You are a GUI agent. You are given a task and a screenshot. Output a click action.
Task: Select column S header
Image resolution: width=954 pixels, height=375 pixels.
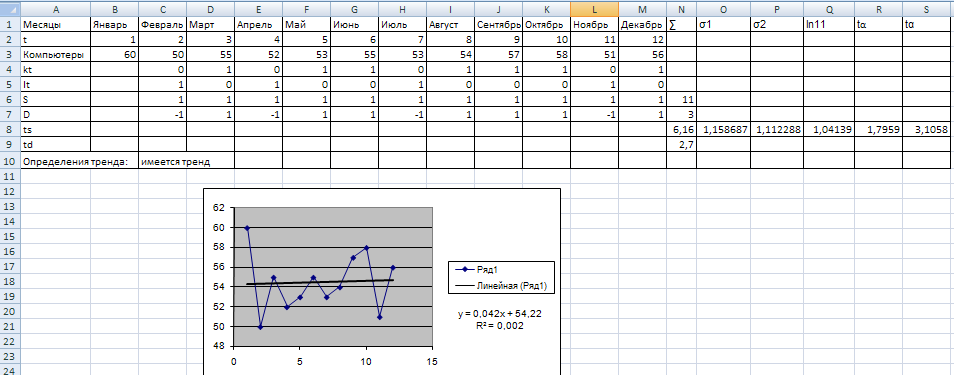tap(927, 9)
